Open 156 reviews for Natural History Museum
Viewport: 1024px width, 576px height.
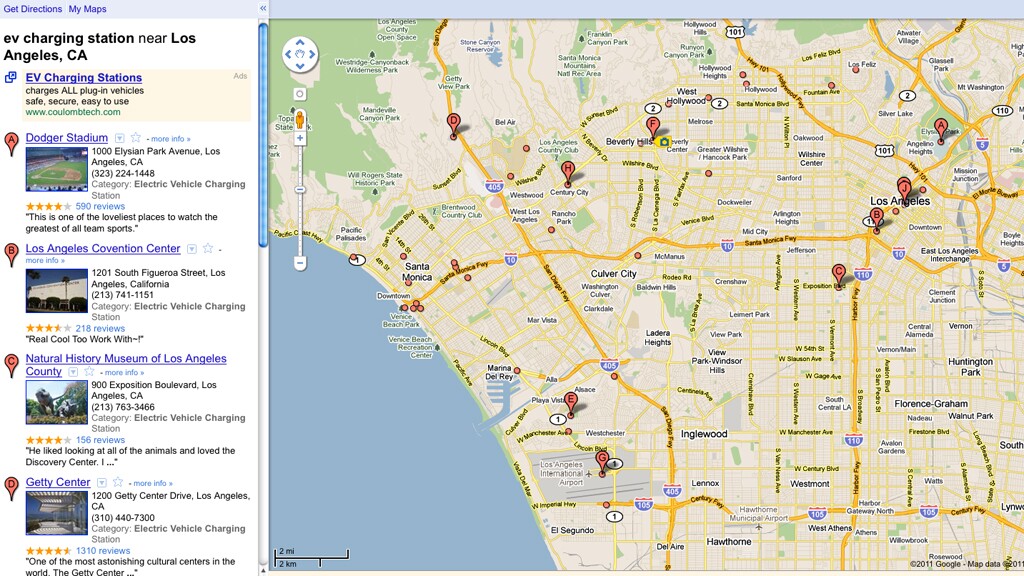(x=100, y=440)
